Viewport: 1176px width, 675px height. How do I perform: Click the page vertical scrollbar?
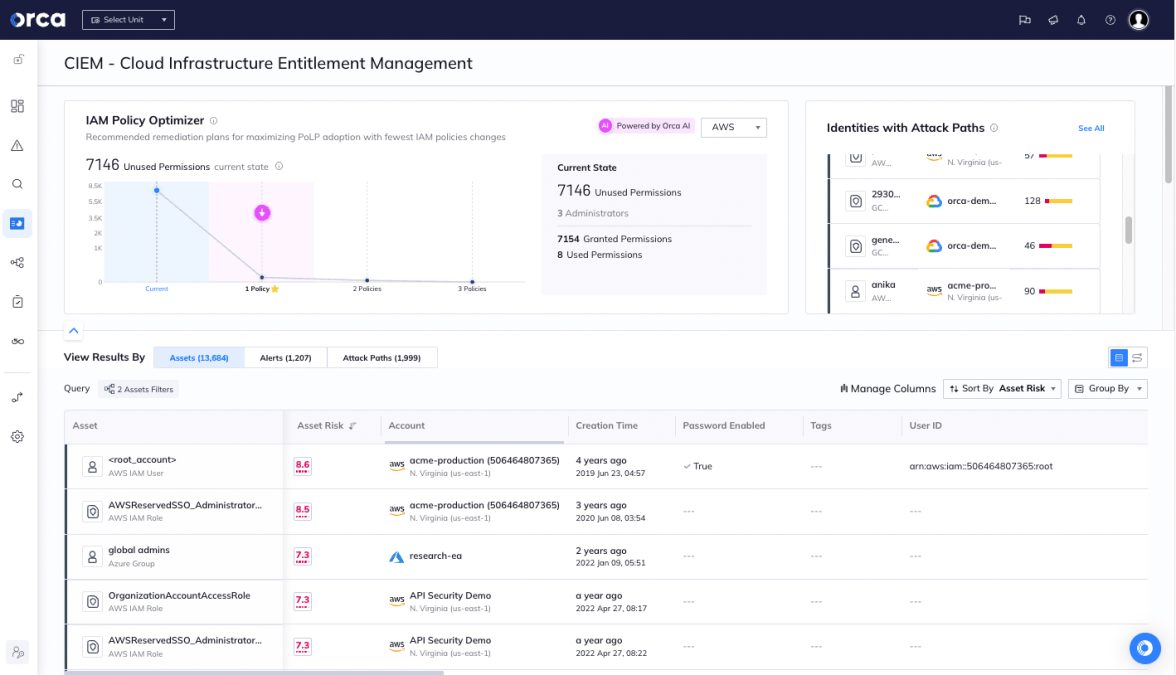tap(1168, 135)
